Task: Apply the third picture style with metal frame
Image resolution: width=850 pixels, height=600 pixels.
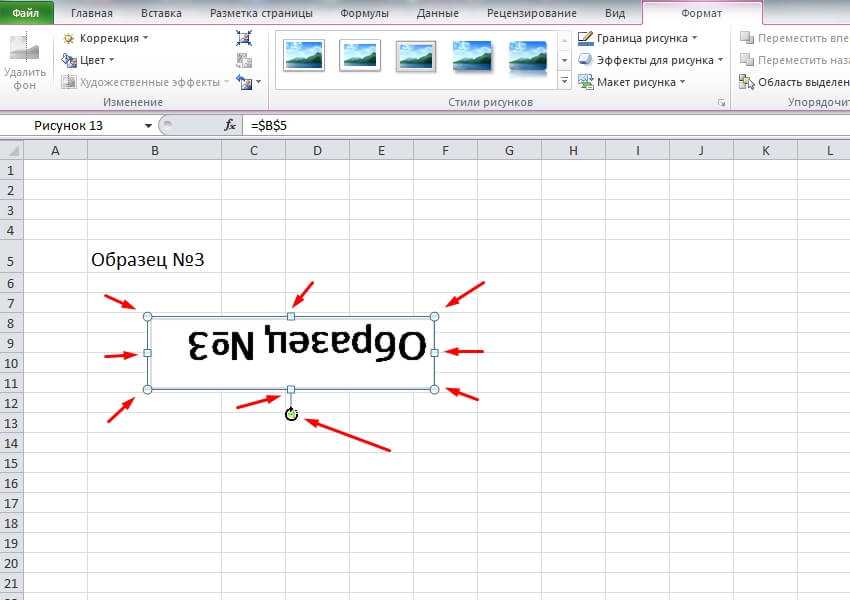Action: pos(416,55)
